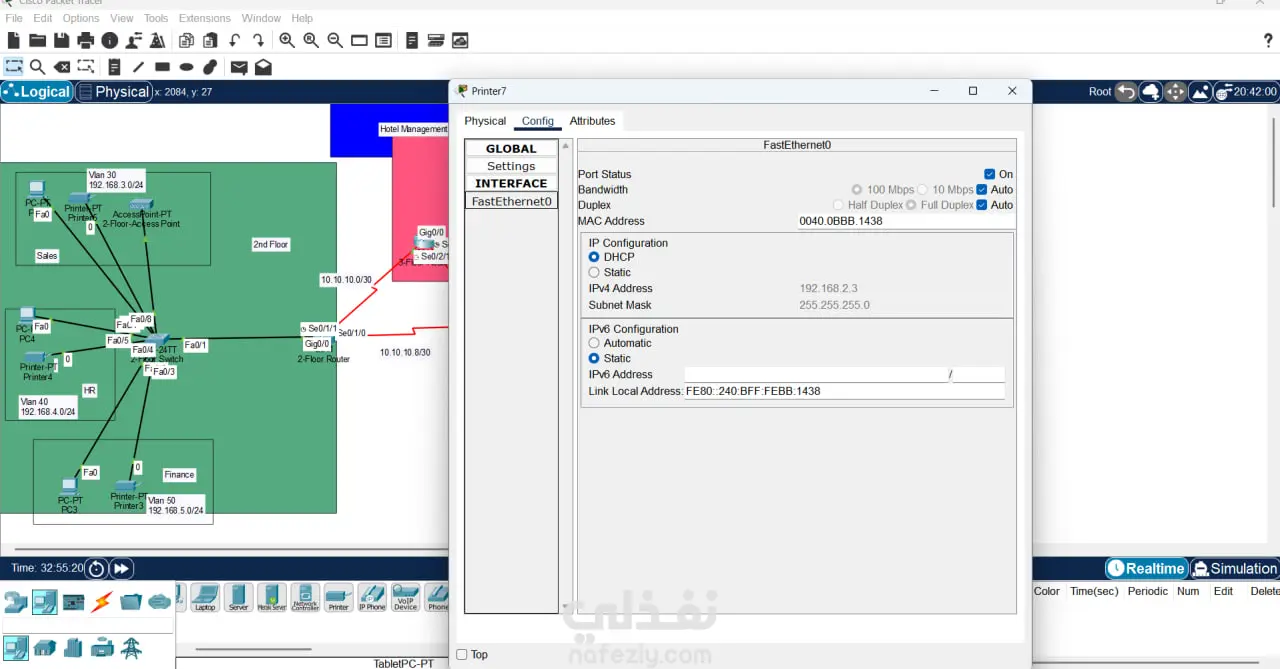The image size is (1280, 669).
Task: Open a file with the folder icon
Action: [38, 40]
